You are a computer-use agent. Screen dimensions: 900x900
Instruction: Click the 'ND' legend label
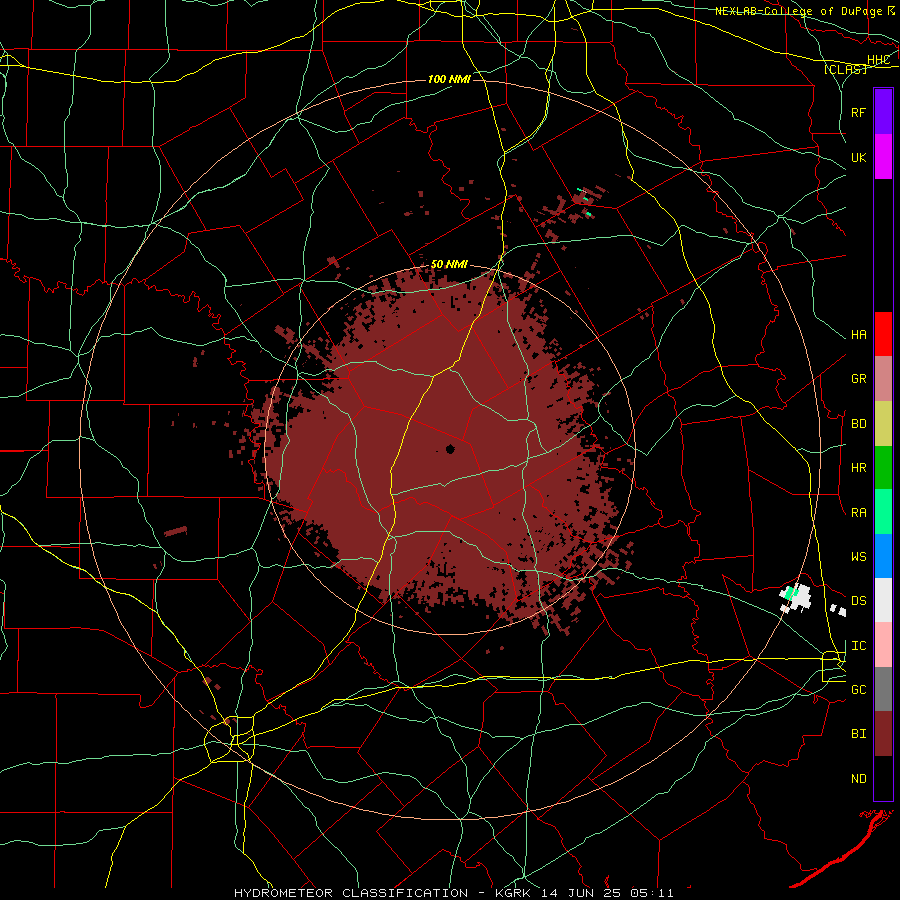point(859,779)
